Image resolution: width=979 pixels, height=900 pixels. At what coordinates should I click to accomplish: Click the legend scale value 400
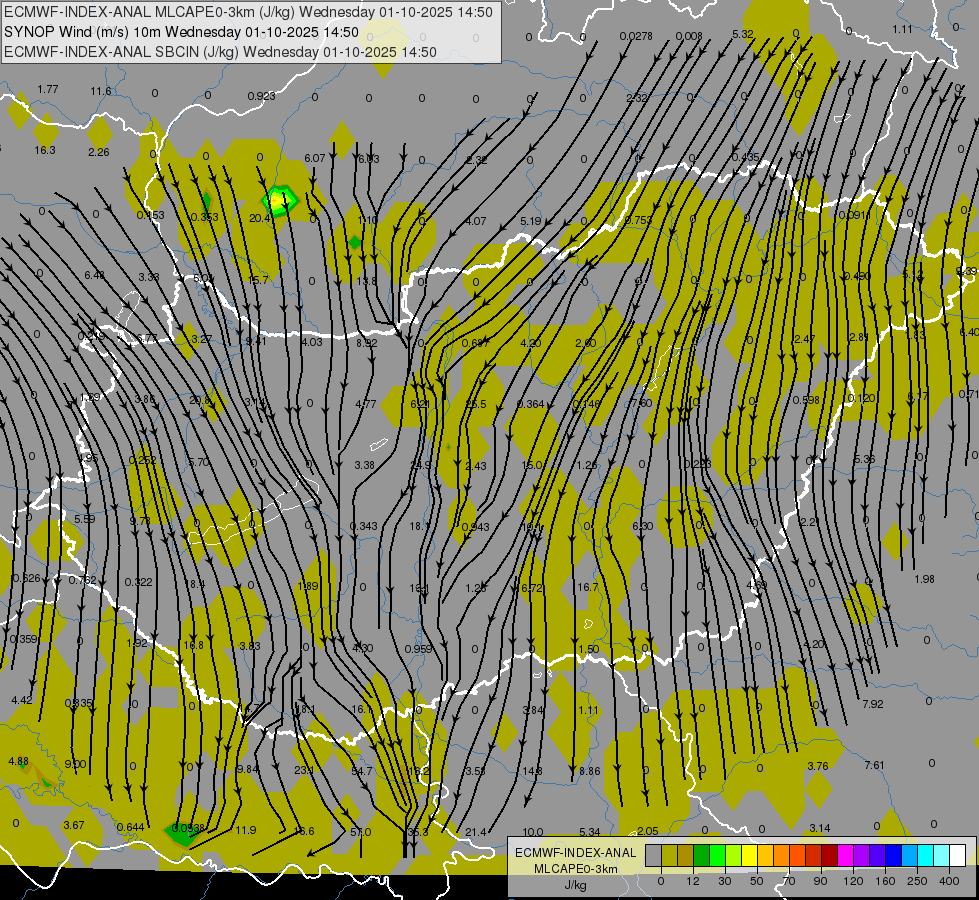tap(949, 881)
